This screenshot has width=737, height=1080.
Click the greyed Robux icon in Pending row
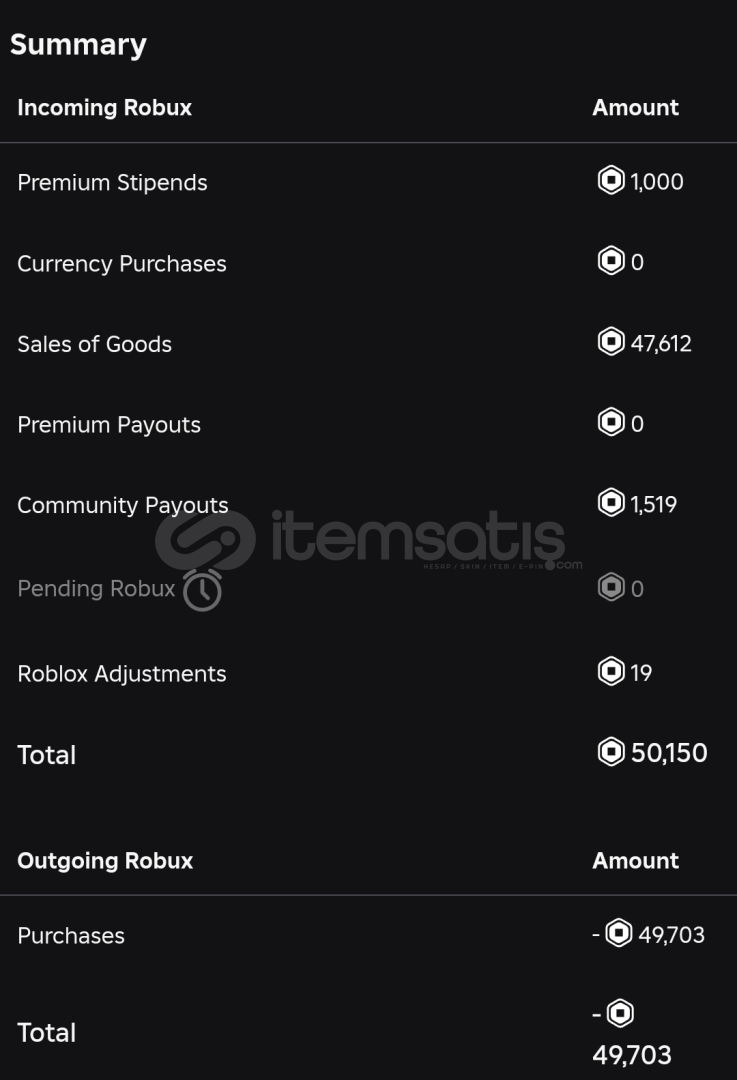coord(611,588)
